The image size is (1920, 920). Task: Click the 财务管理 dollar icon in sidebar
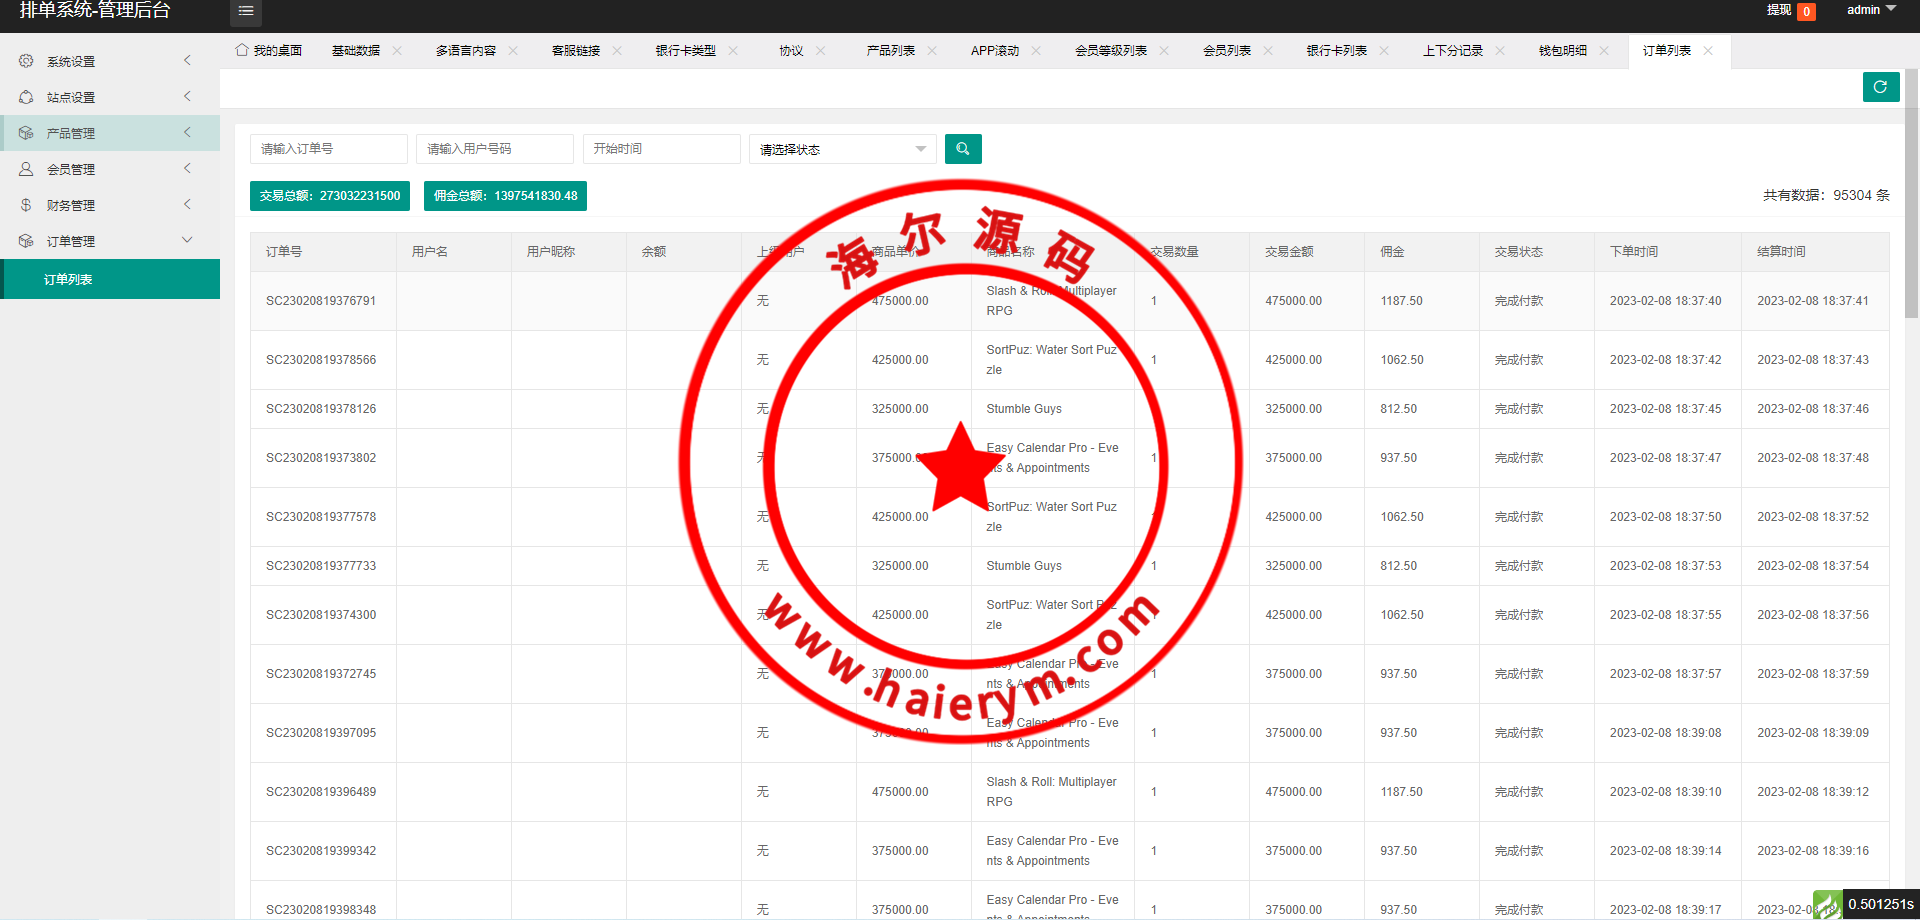point(26,205)
